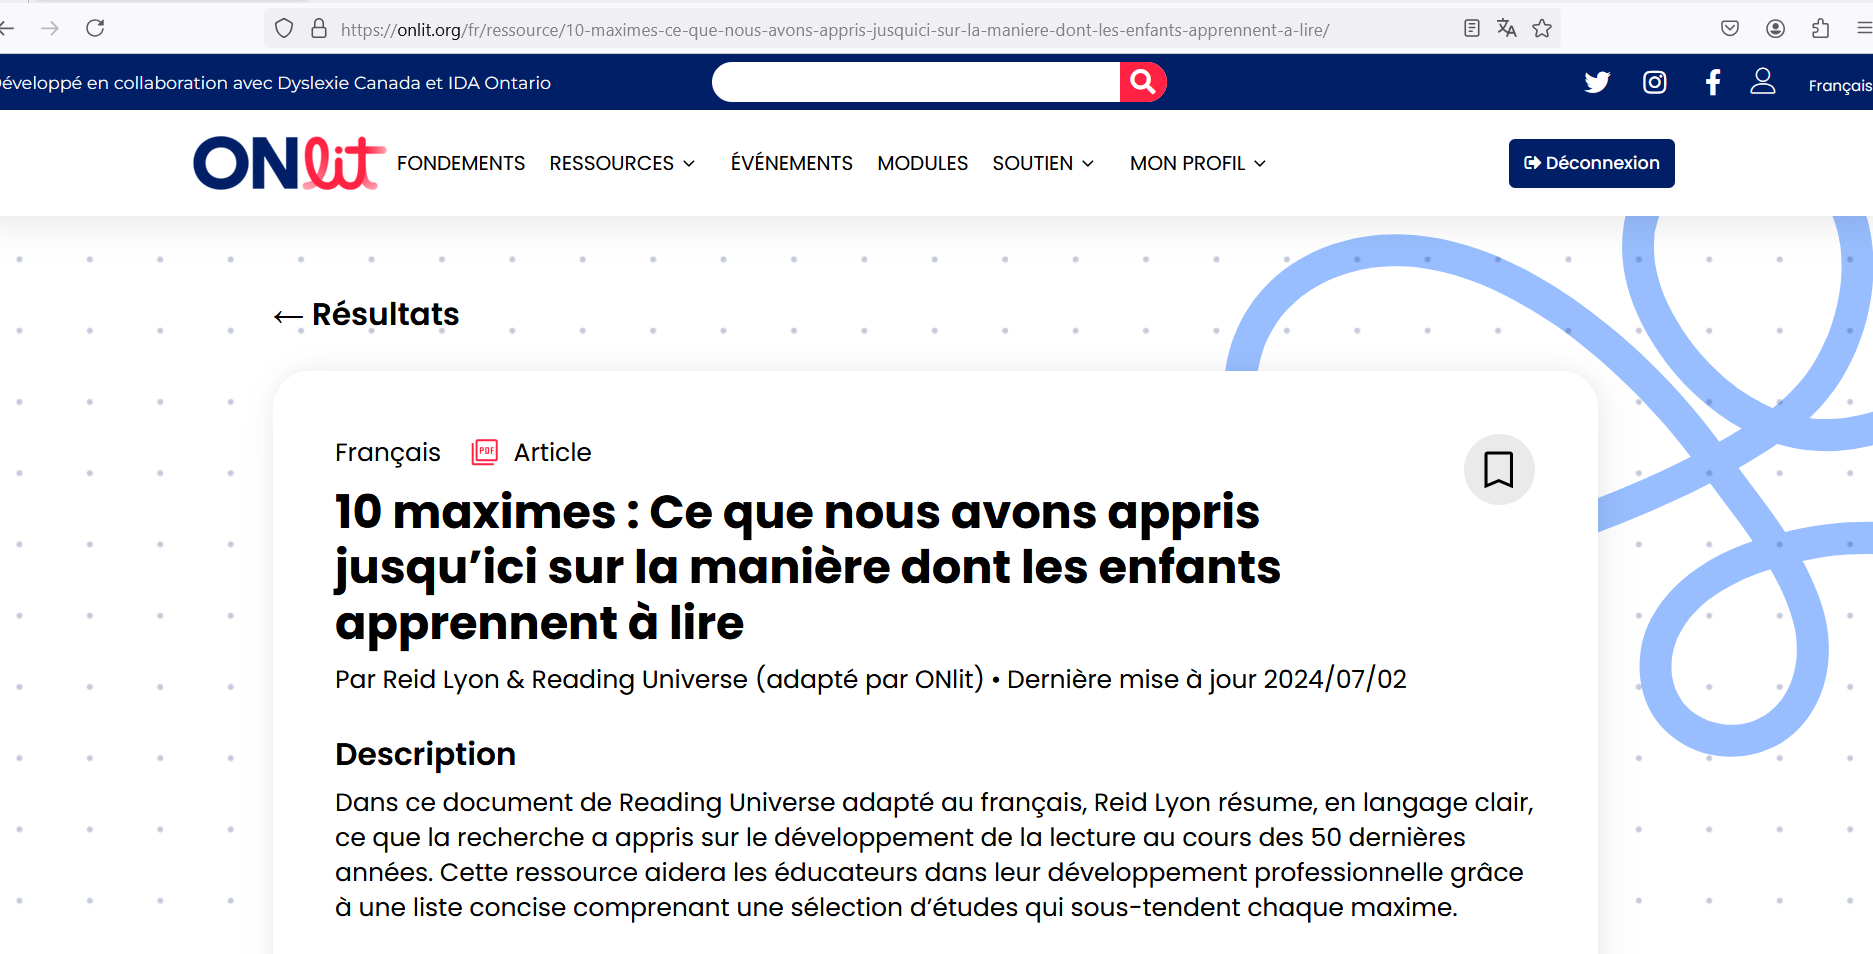Click the article title '10 maximes'
1873x954 pixels.
pos(808,567)
